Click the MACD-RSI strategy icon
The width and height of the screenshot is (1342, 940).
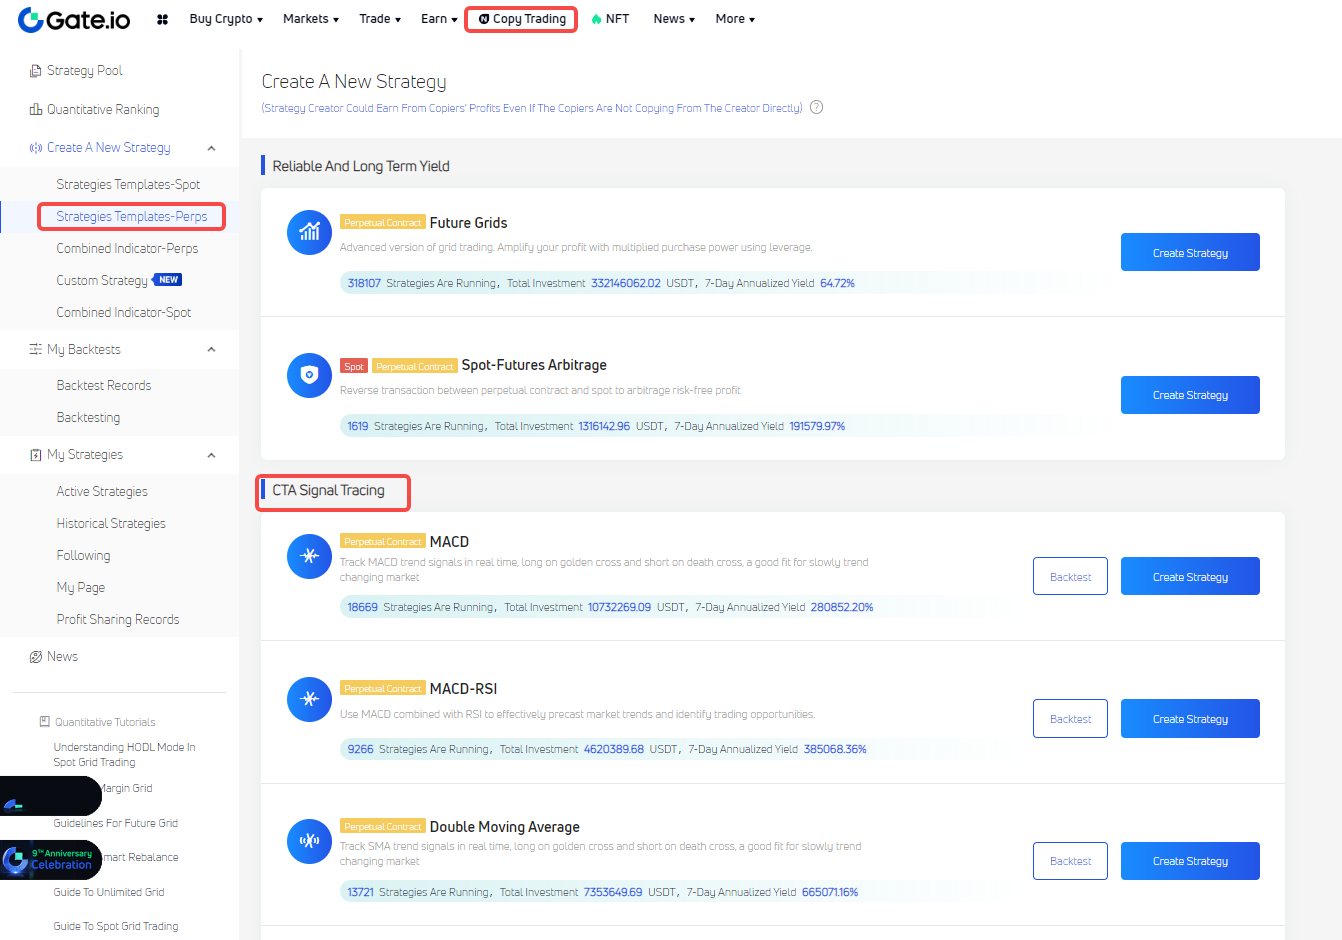click(309, 699)
